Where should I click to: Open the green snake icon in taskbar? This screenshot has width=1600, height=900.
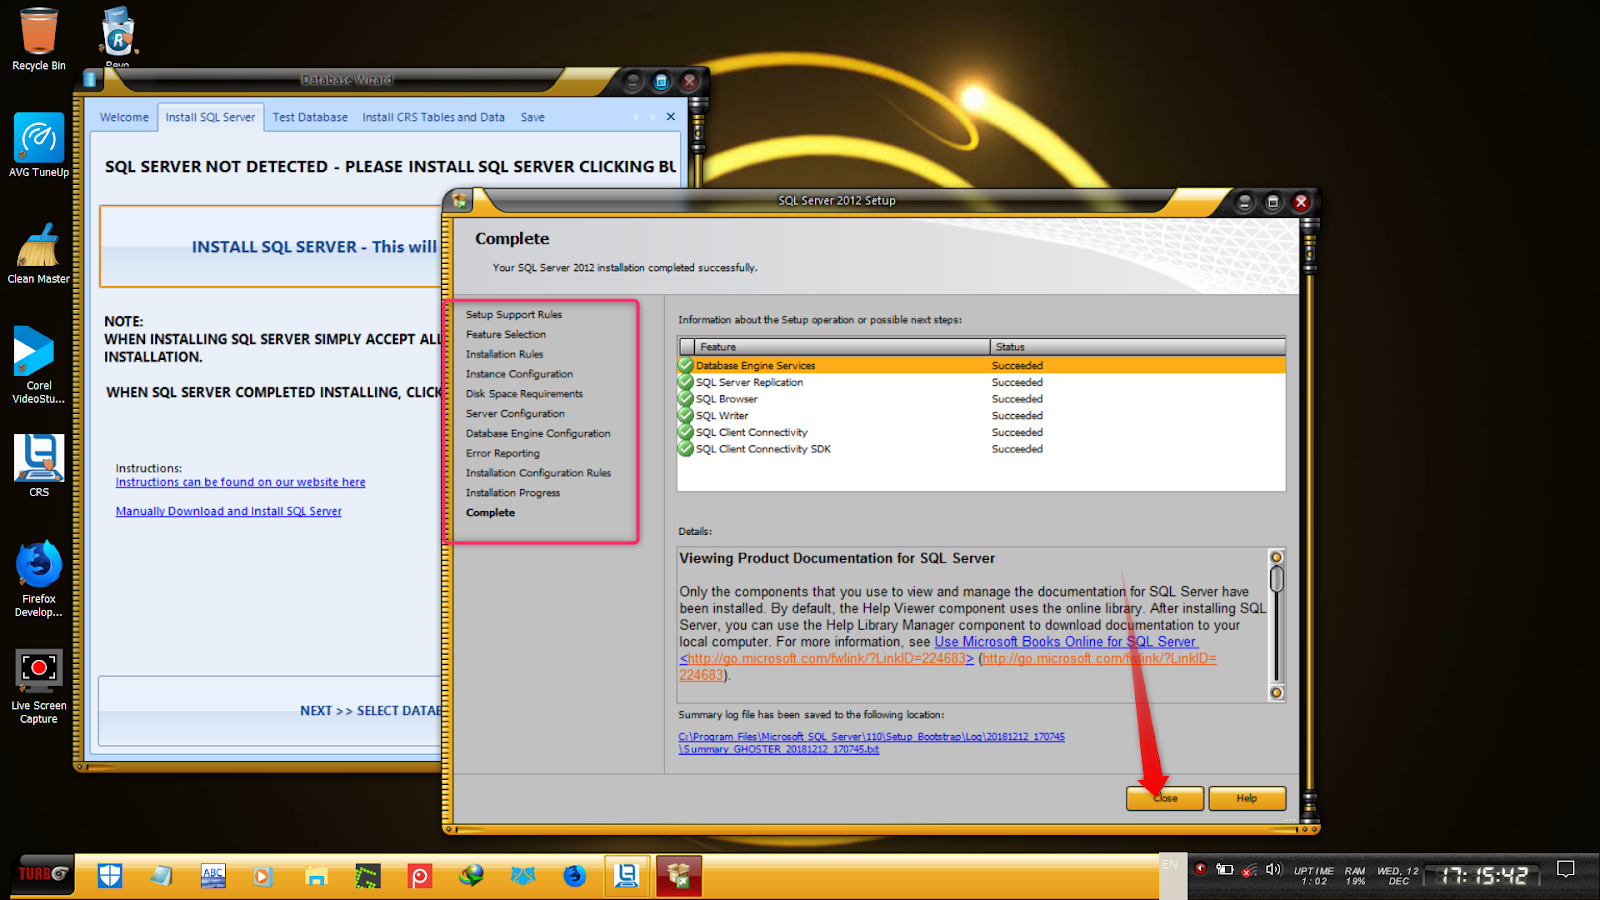pyautogui.click(x=368, y=876)
